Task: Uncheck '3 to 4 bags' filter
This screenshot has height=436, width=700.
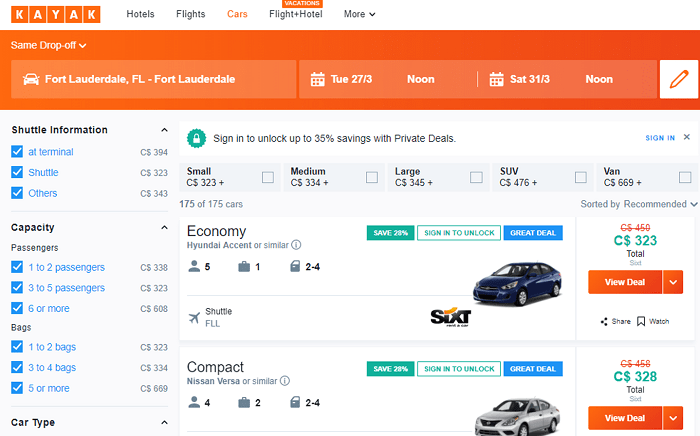Action: [x=17, y=367]
